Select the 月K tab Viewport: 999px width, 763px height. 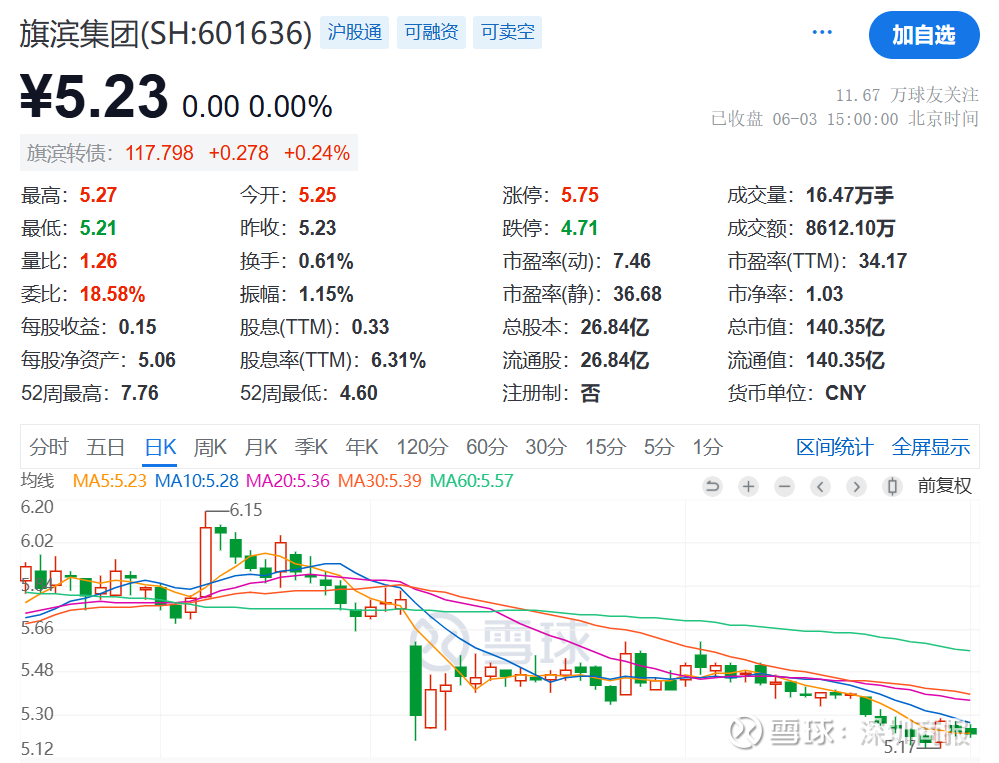tap(261, 447)
